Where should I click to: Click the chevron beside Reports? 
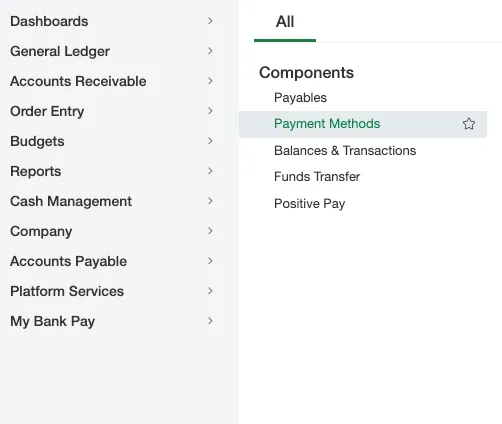[210, 171]
